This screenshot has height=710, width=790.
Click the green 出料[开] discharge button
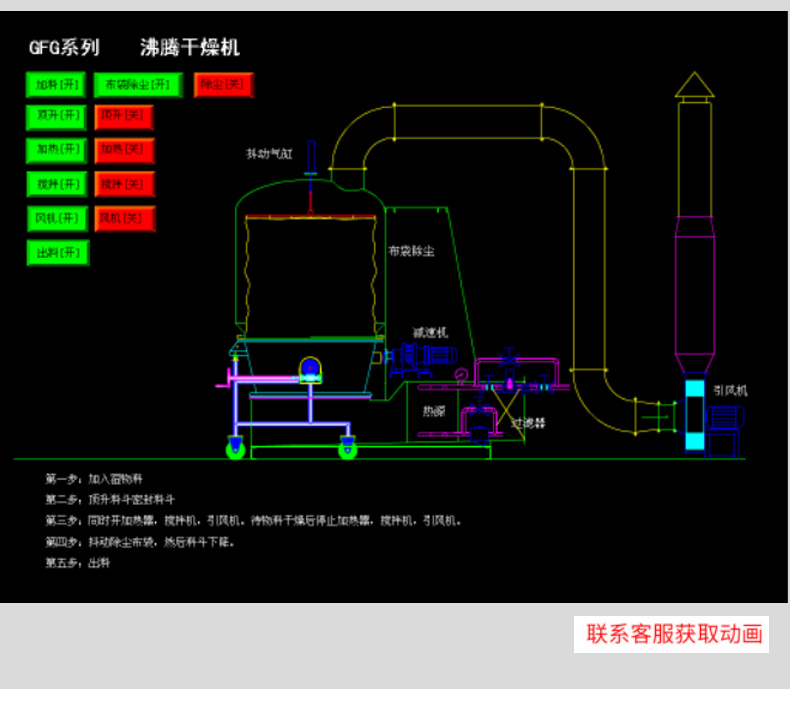57,252
